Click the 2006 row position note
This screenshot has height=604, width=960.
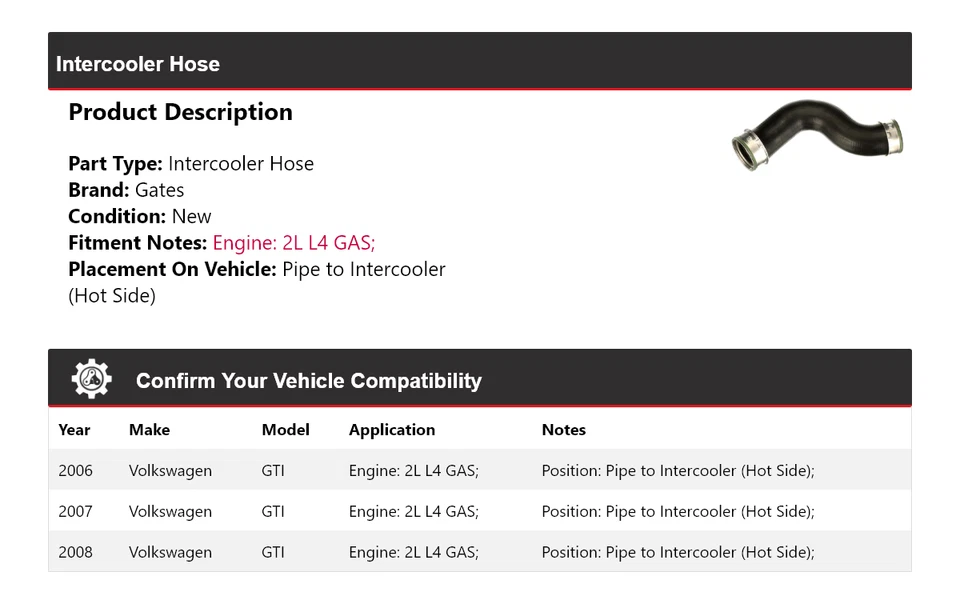tap(678, 471)
